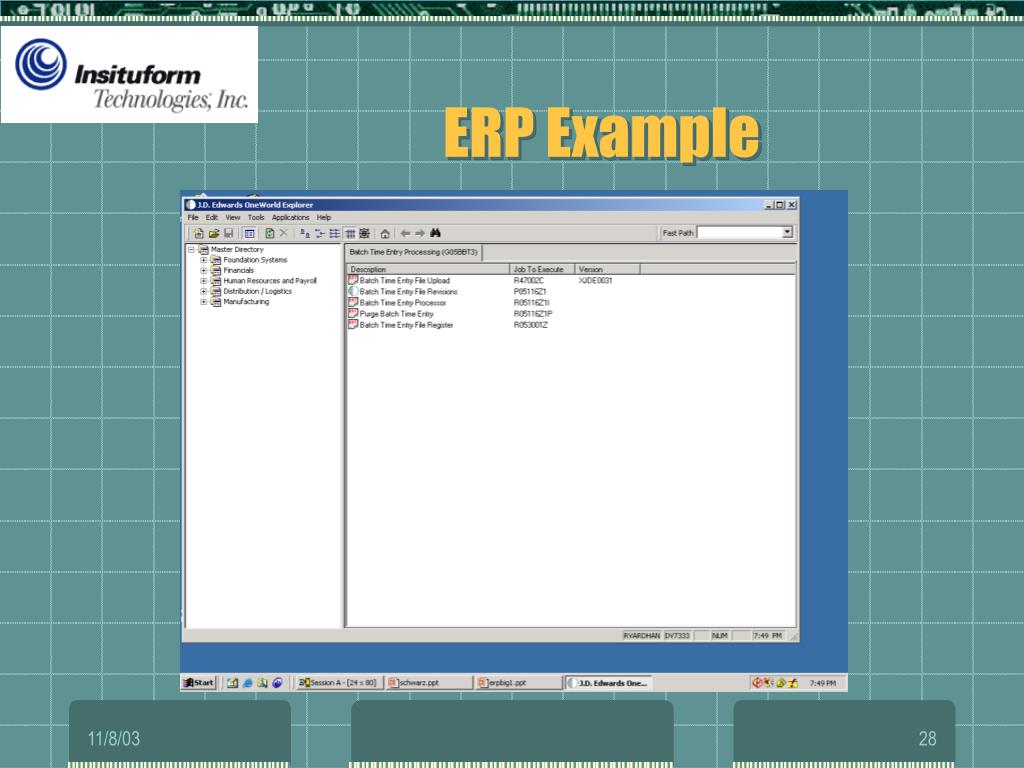Screen dimensions: 1024x768
Task: Click the Home toolbar icon
Action: coord(385,233)
